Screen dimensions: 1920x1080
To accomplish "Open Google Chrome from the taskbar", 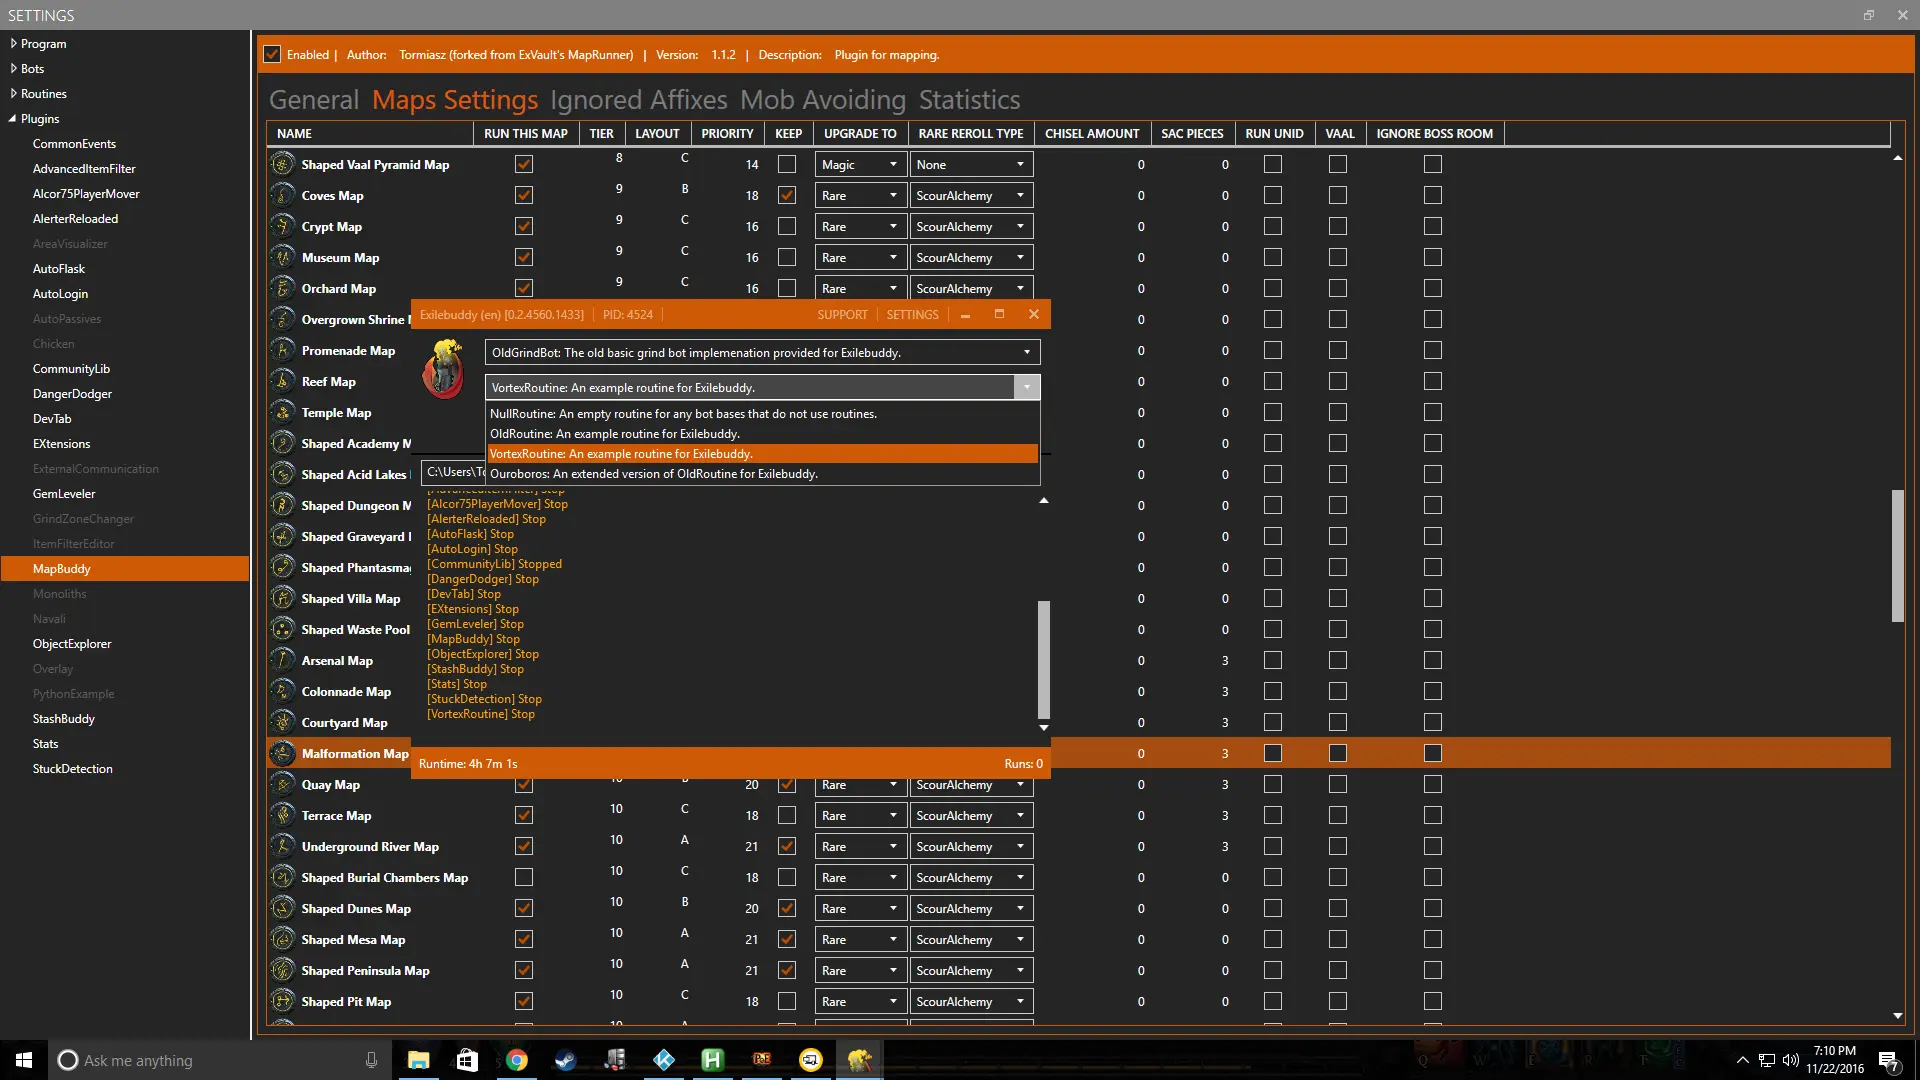I will click(x=517, y=1060).
